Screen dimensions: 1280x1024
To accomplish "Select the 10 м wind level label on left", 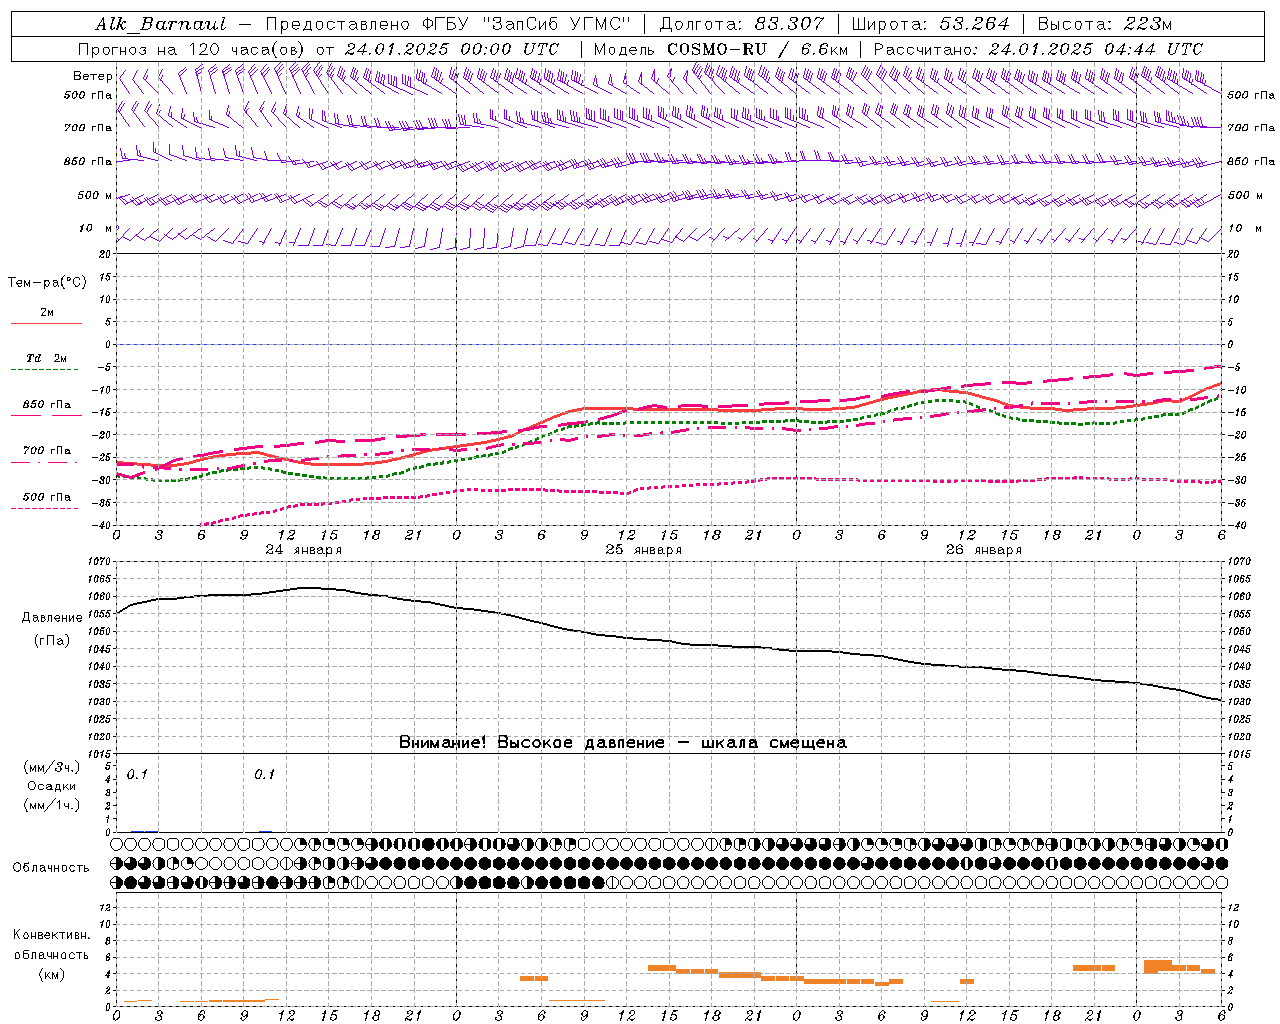I will click(x=96, y=228).
